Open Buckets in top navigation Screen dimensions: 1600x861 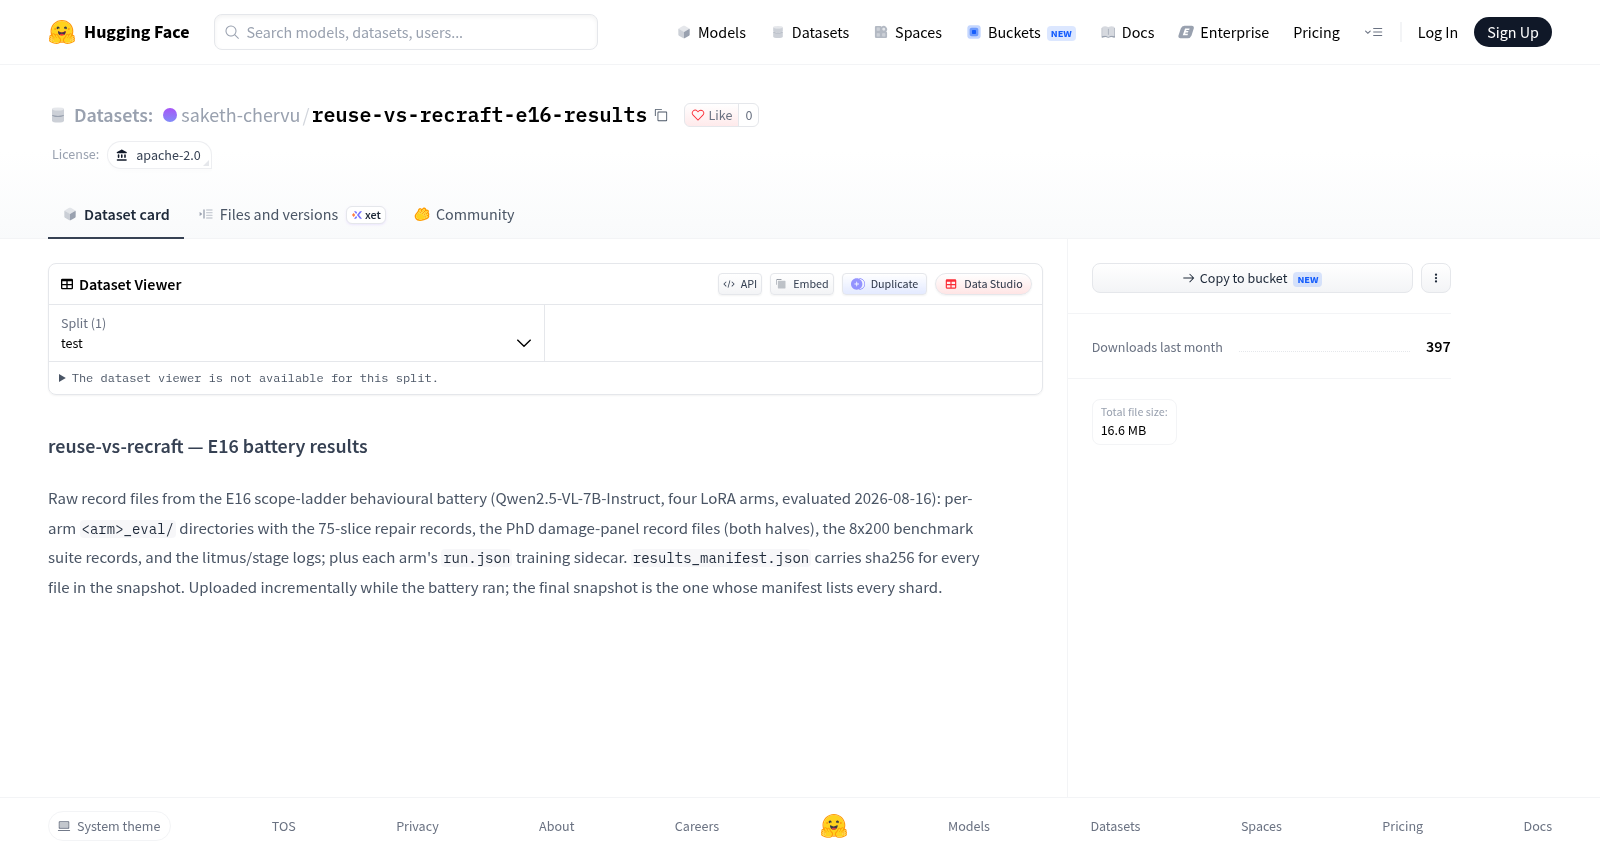point(1021,32)
